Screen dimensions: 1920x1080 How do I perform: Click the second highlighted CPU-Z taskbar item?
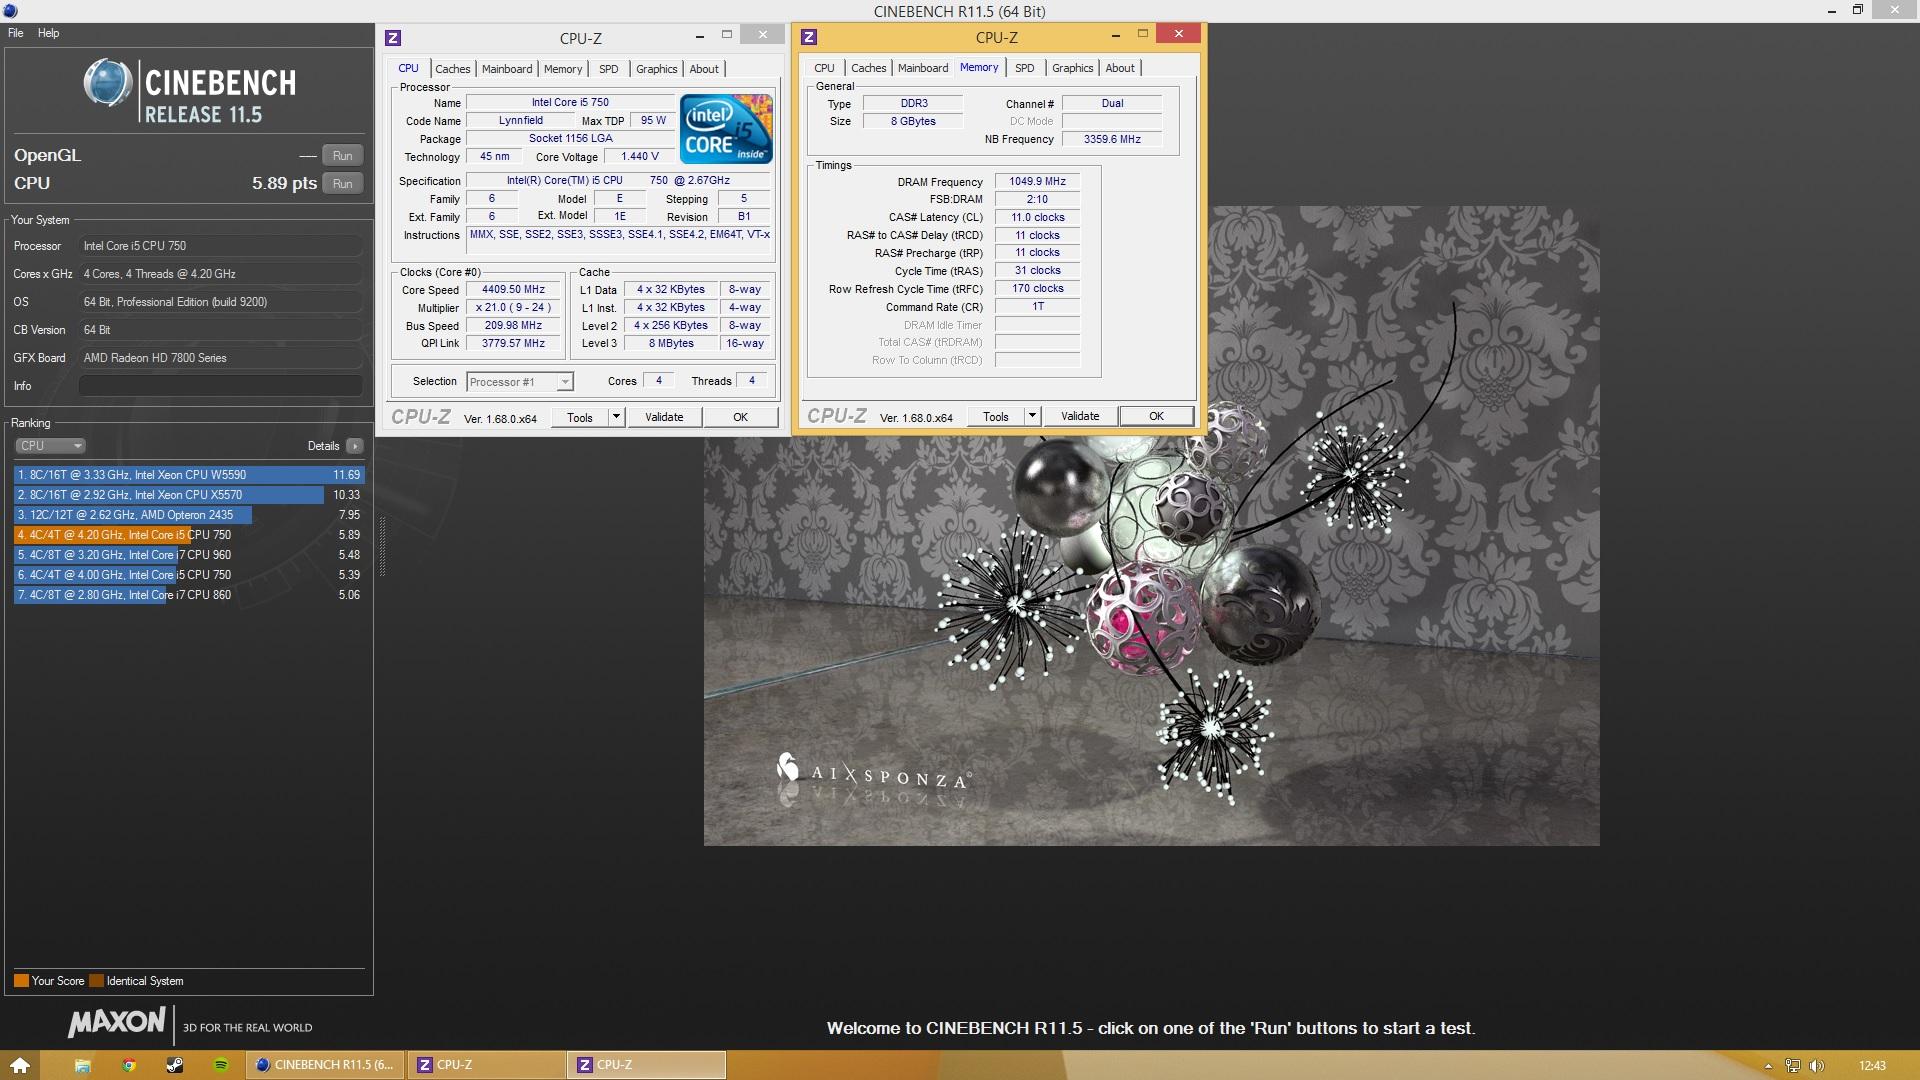point(647,1065)
